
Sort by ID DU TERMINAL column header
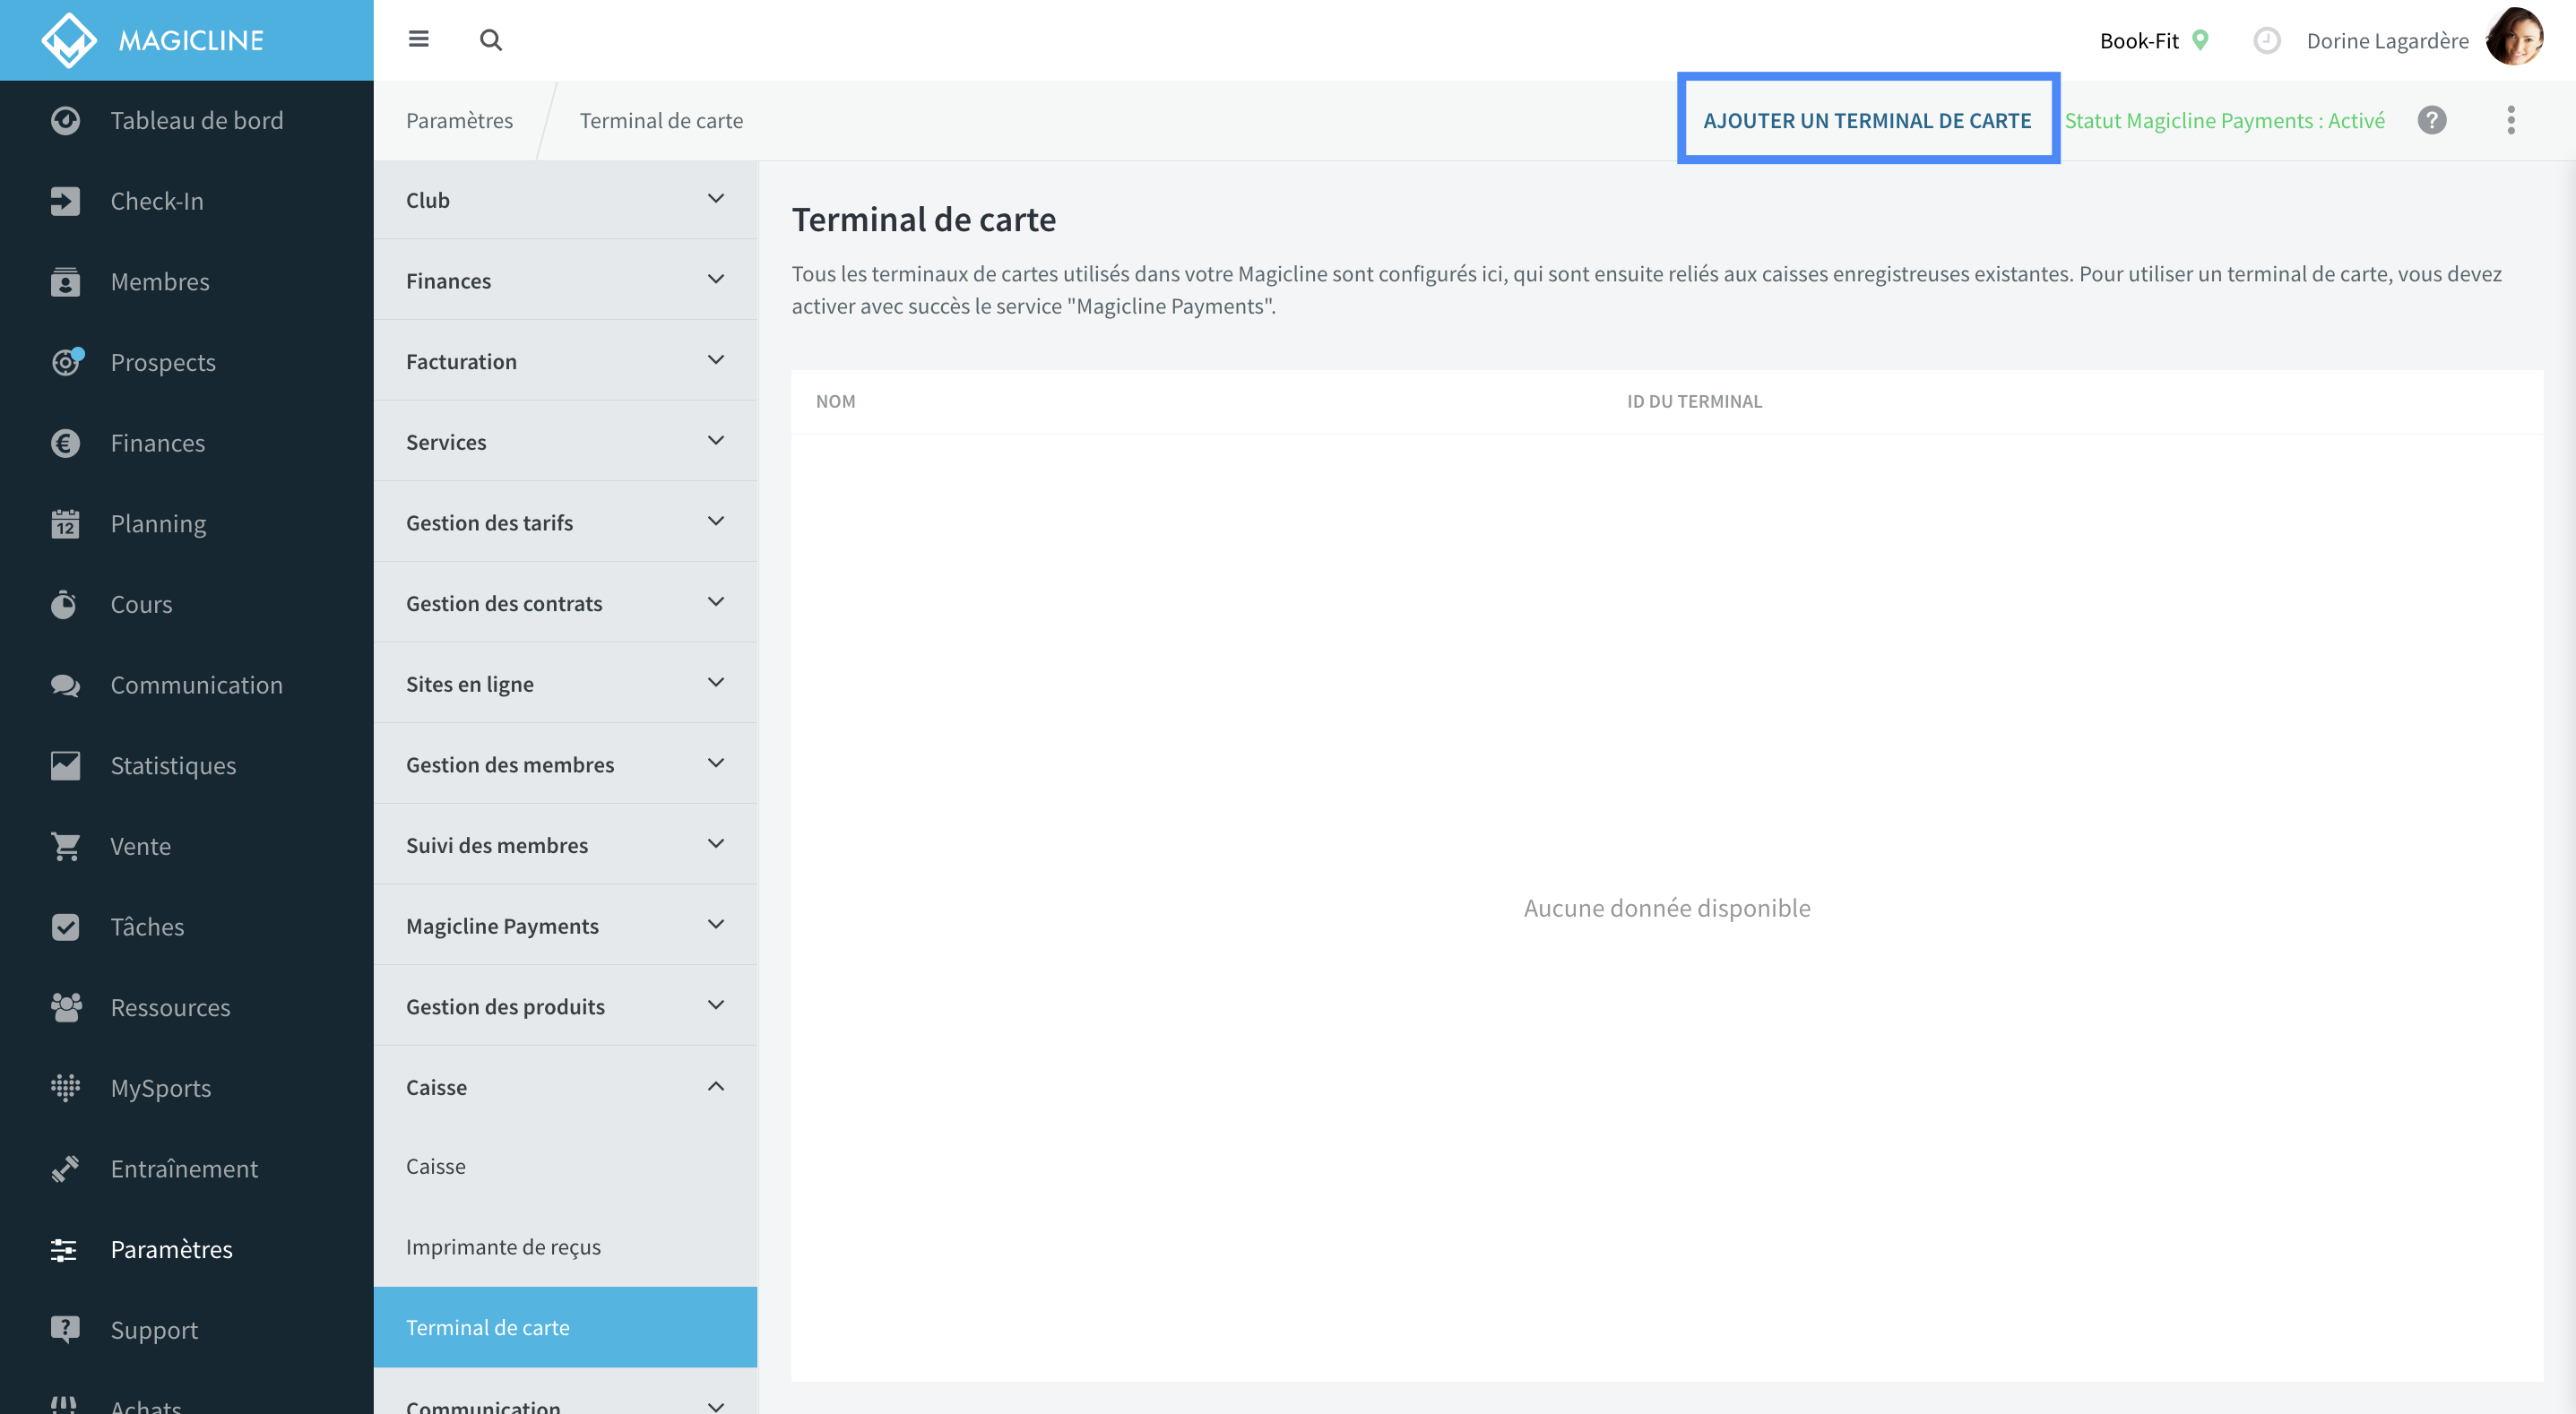[1694, 401]
